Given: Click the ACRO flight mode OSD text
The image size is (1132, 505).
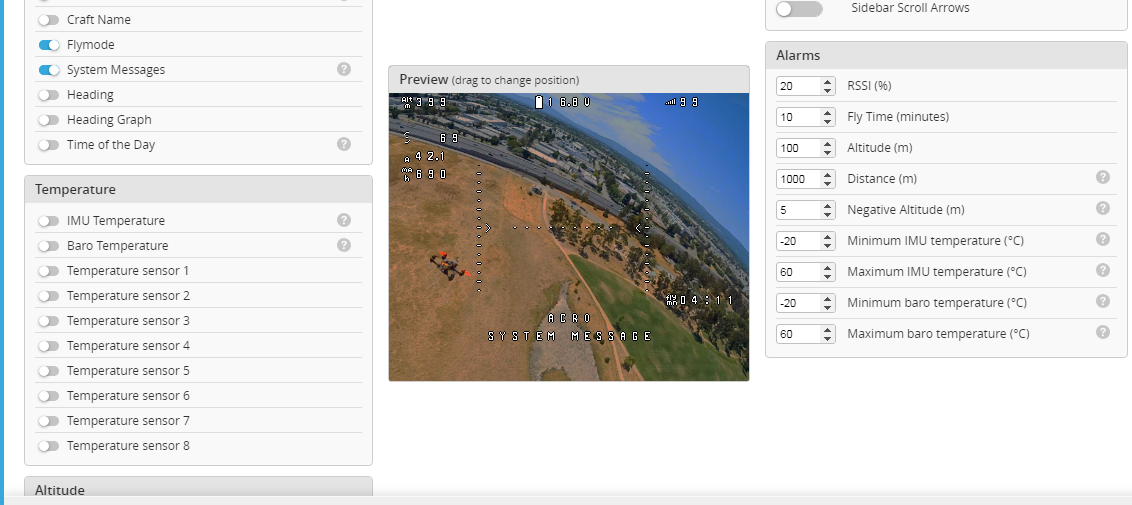Looking at the screenshot, I should coord(569,318).
